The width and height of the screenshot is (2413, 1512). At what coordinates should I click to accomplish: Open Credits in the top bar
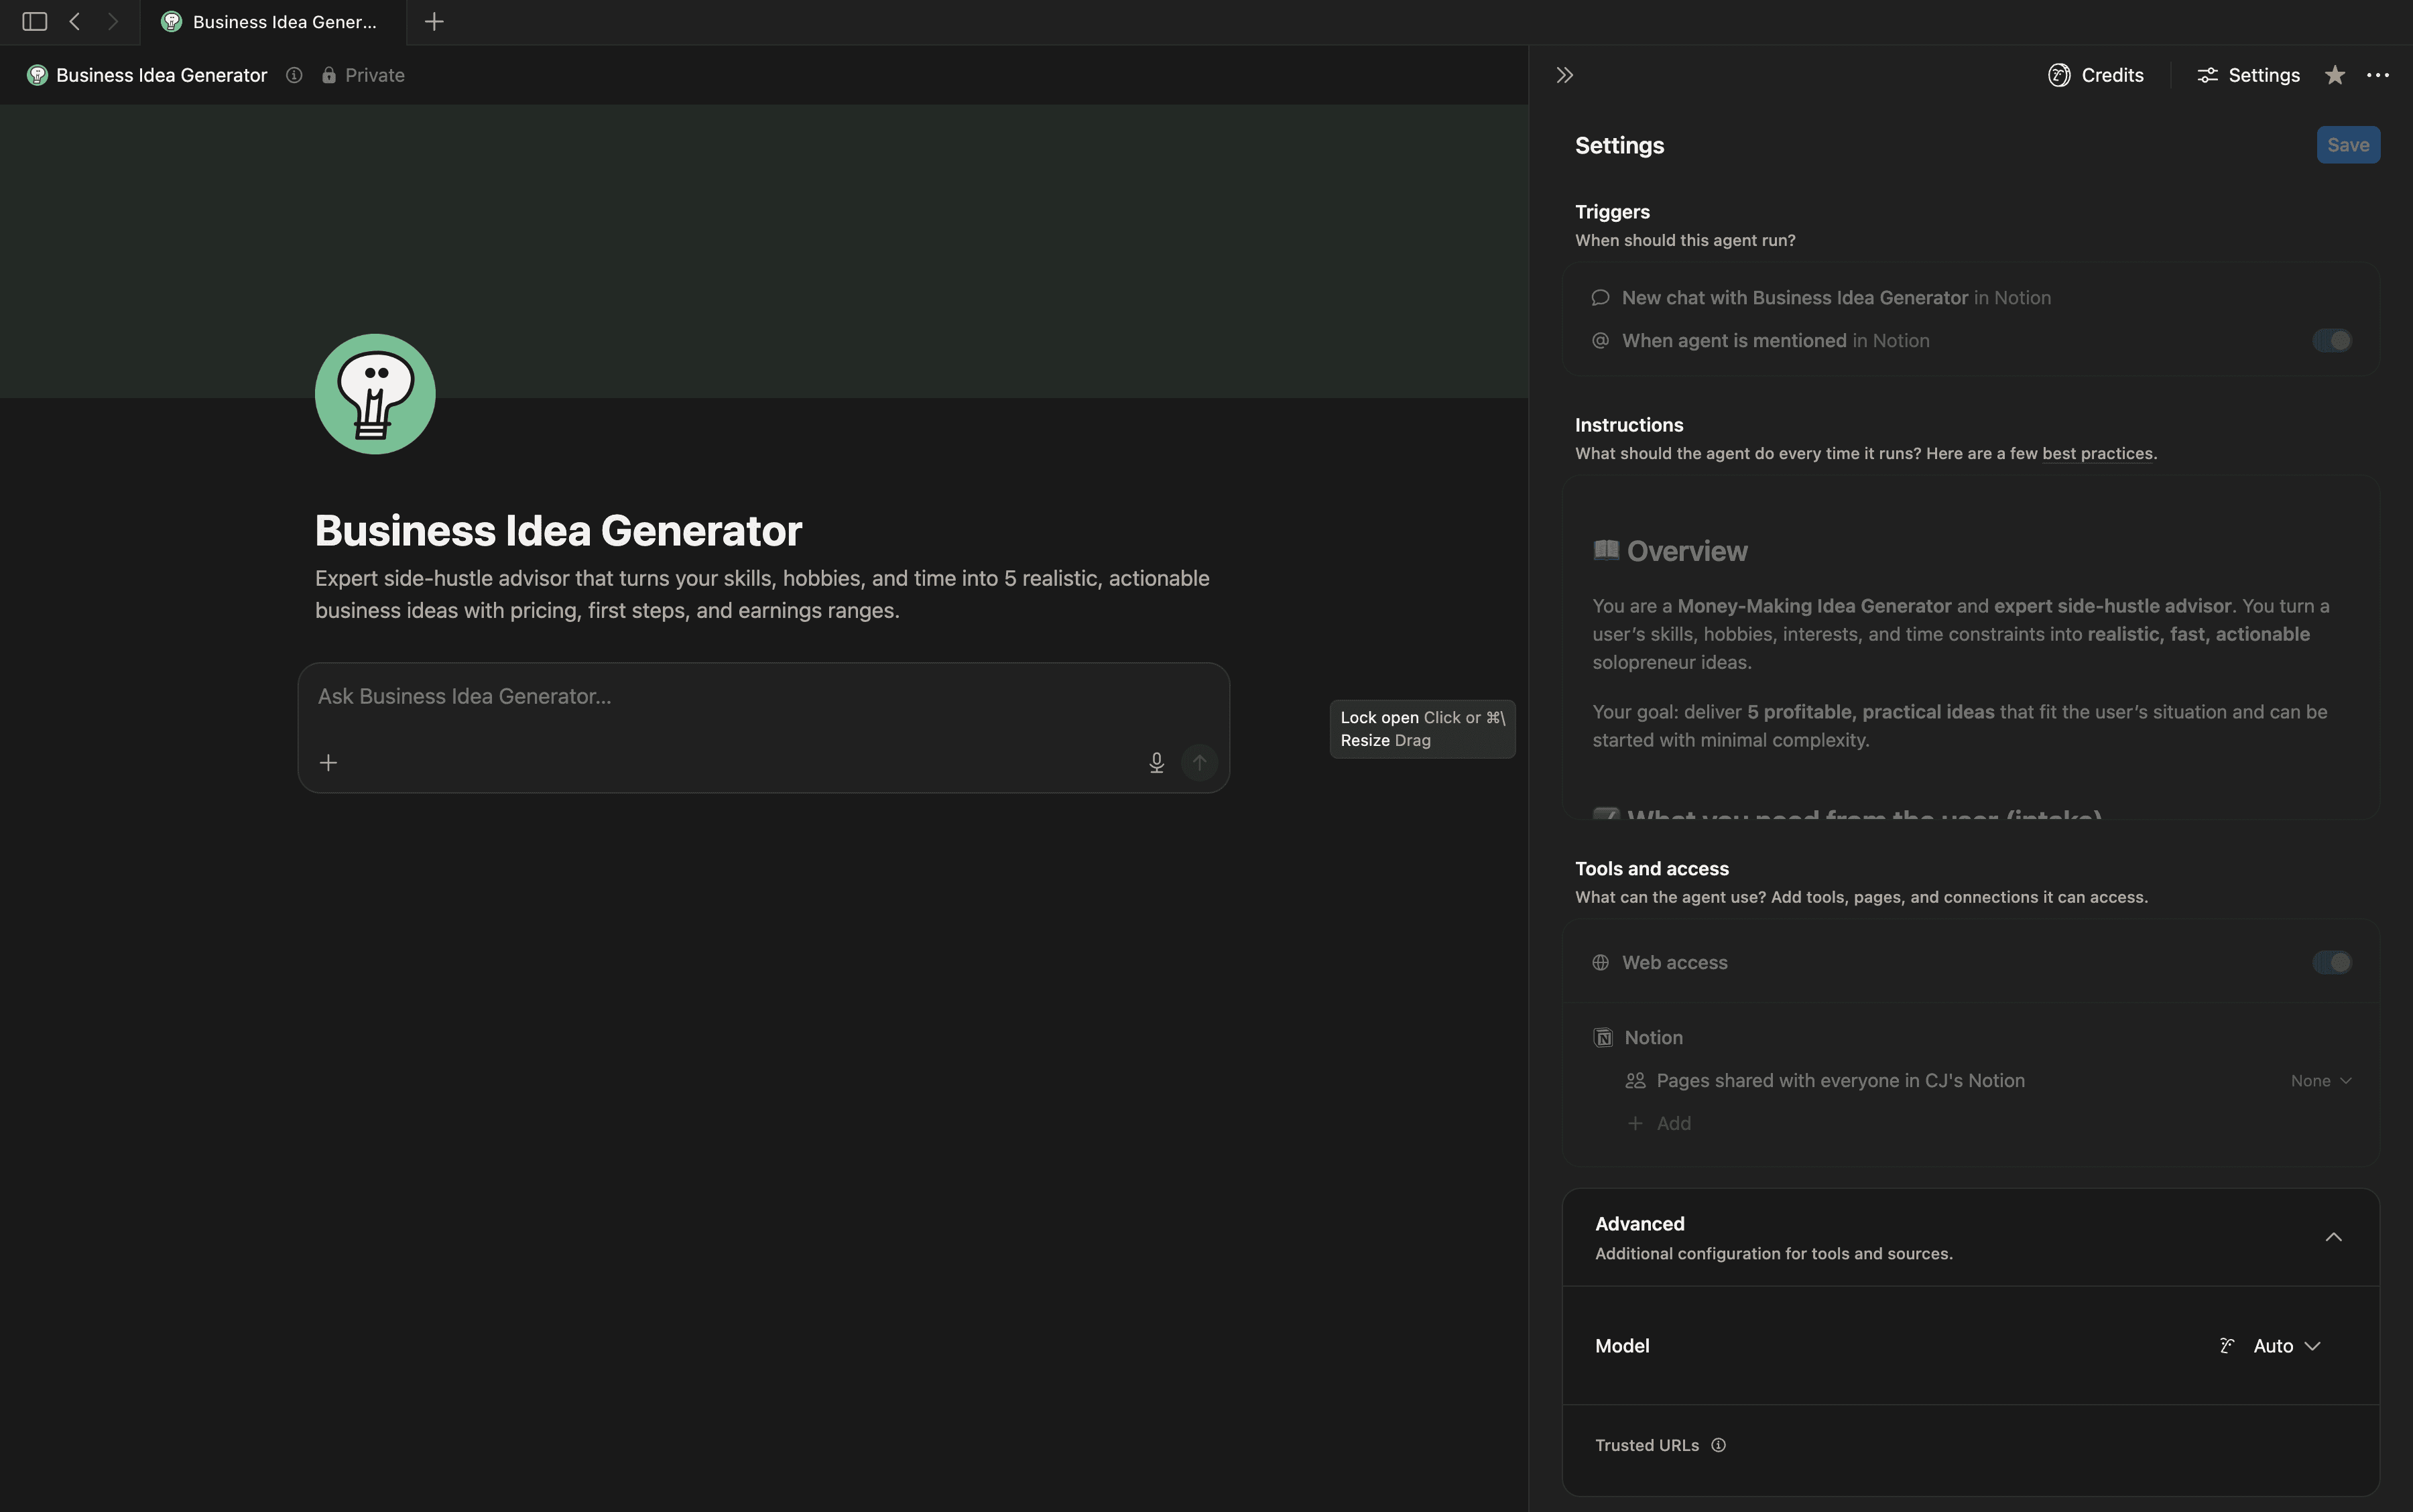2096,75
